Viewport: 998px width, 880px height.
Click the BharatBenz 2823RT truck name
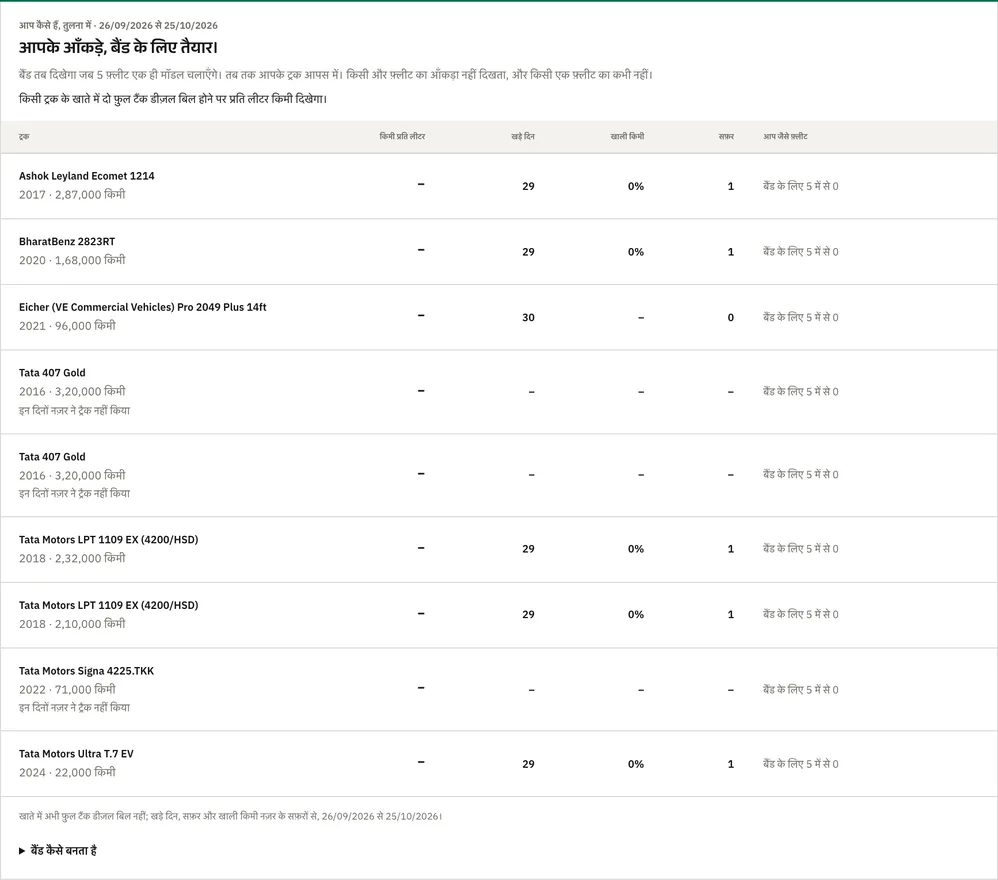(67, 241)
